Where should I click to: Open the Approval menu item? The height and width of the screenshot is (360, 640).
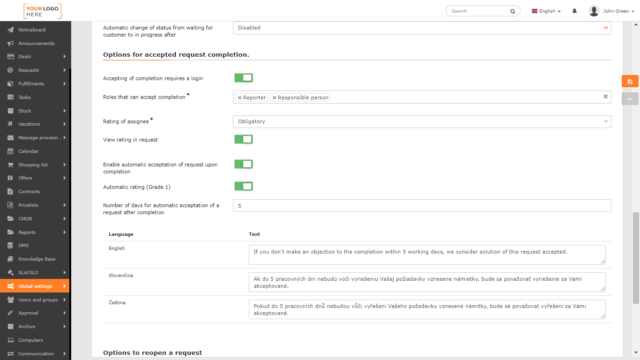35,313
